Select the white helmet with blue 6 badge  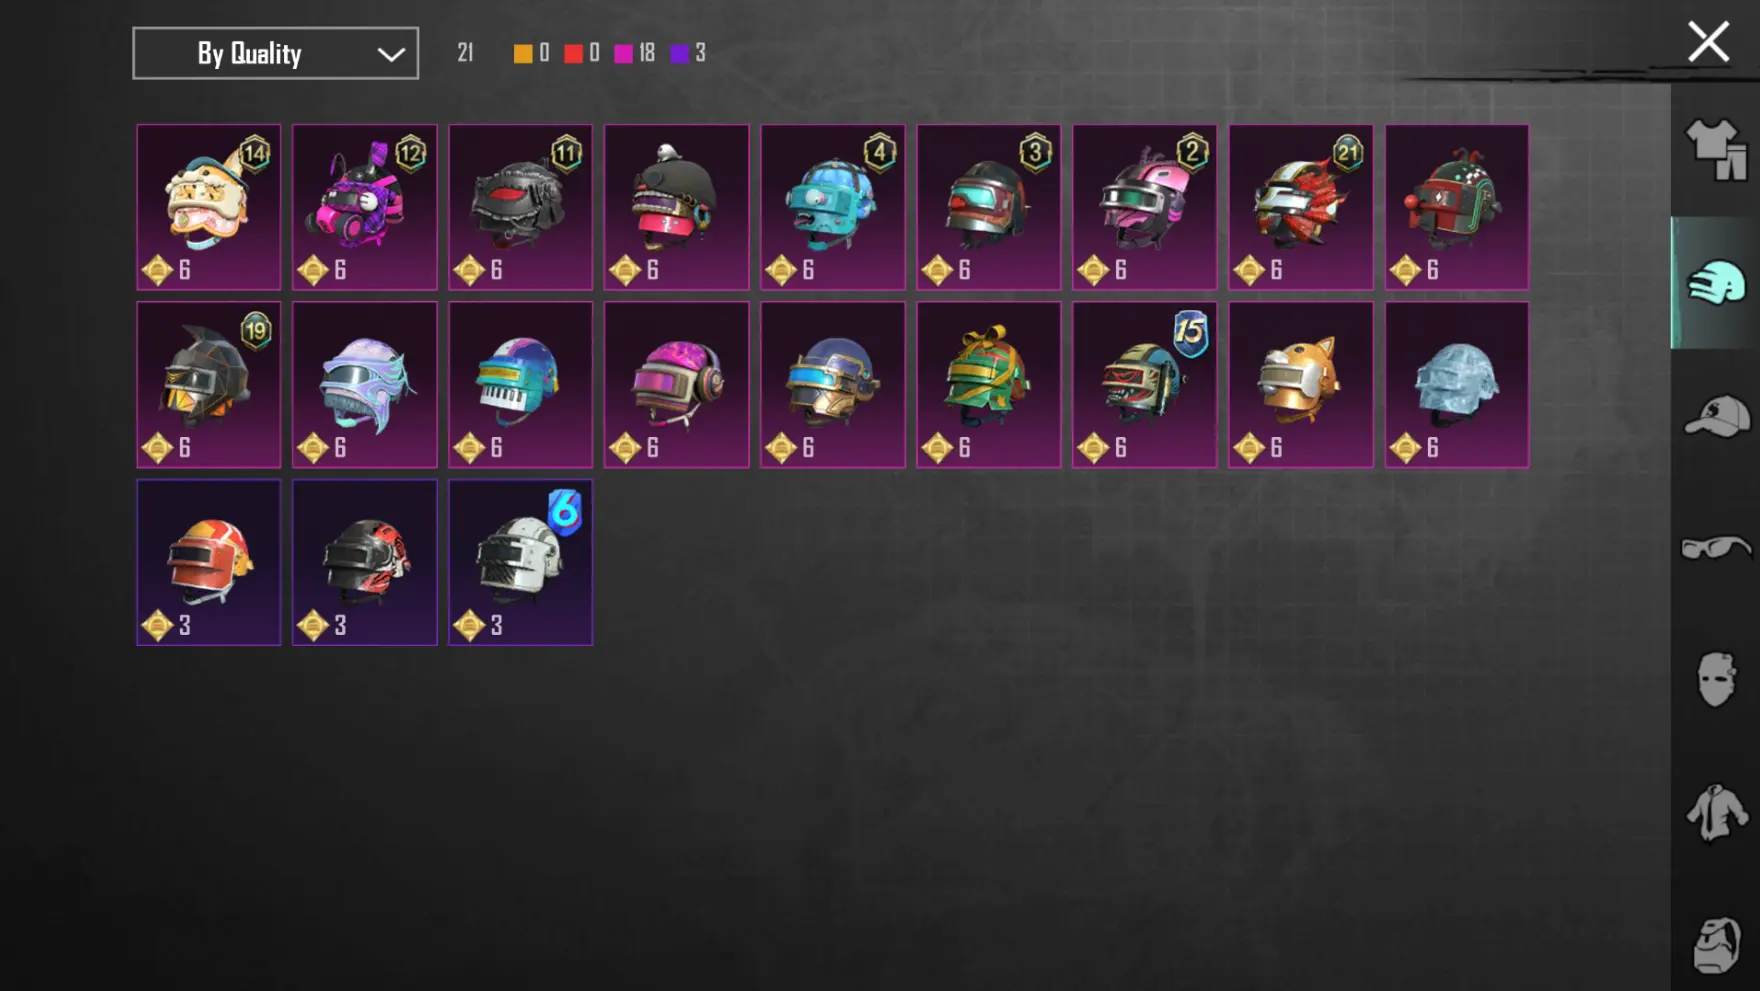(521, 562)
